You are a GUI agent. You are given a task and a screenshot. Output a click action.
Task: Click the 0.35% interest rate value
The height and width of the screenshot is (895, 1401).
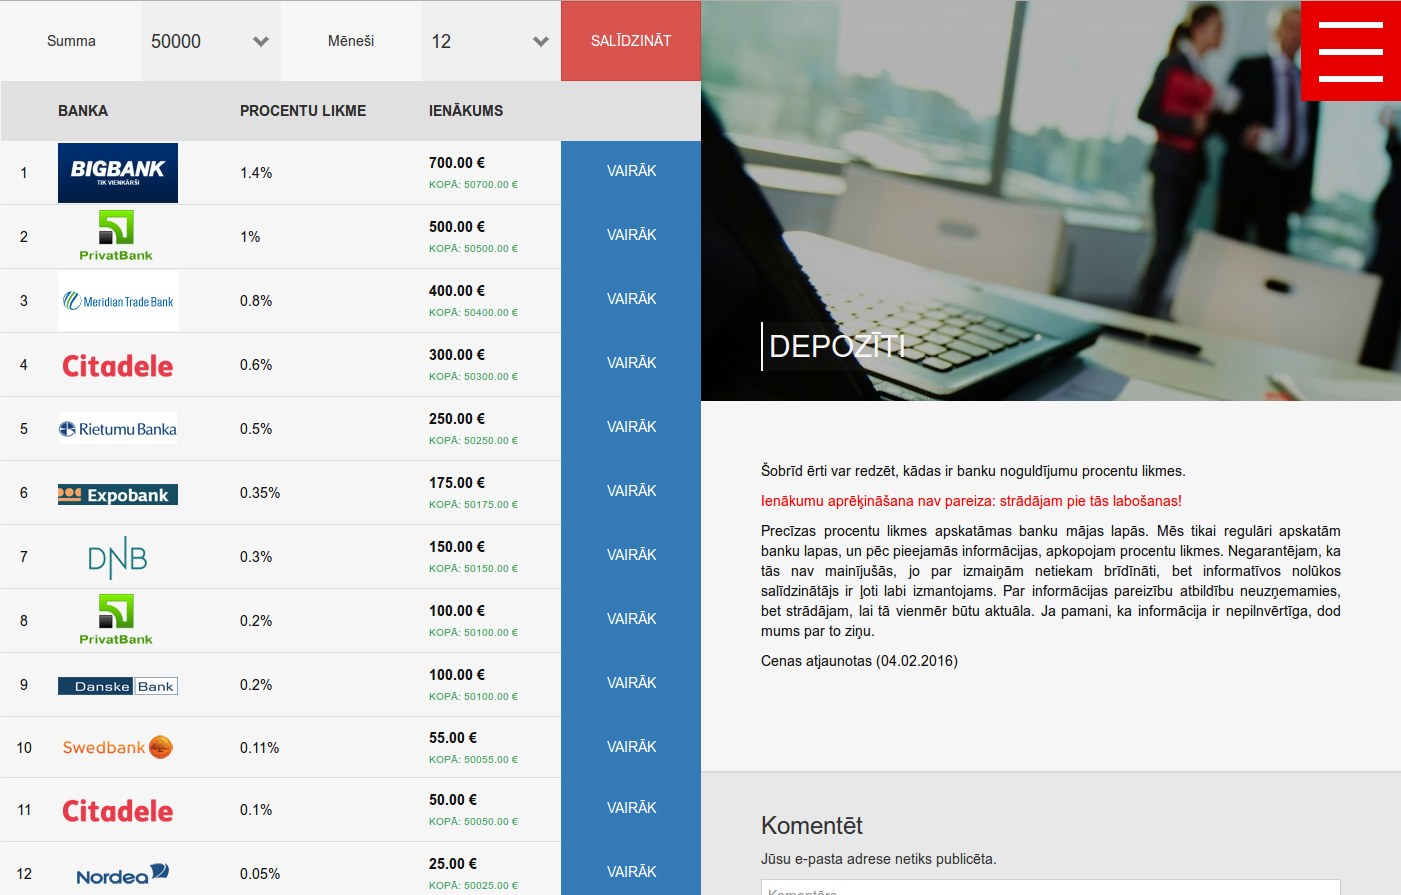click(x=260, y=493)
